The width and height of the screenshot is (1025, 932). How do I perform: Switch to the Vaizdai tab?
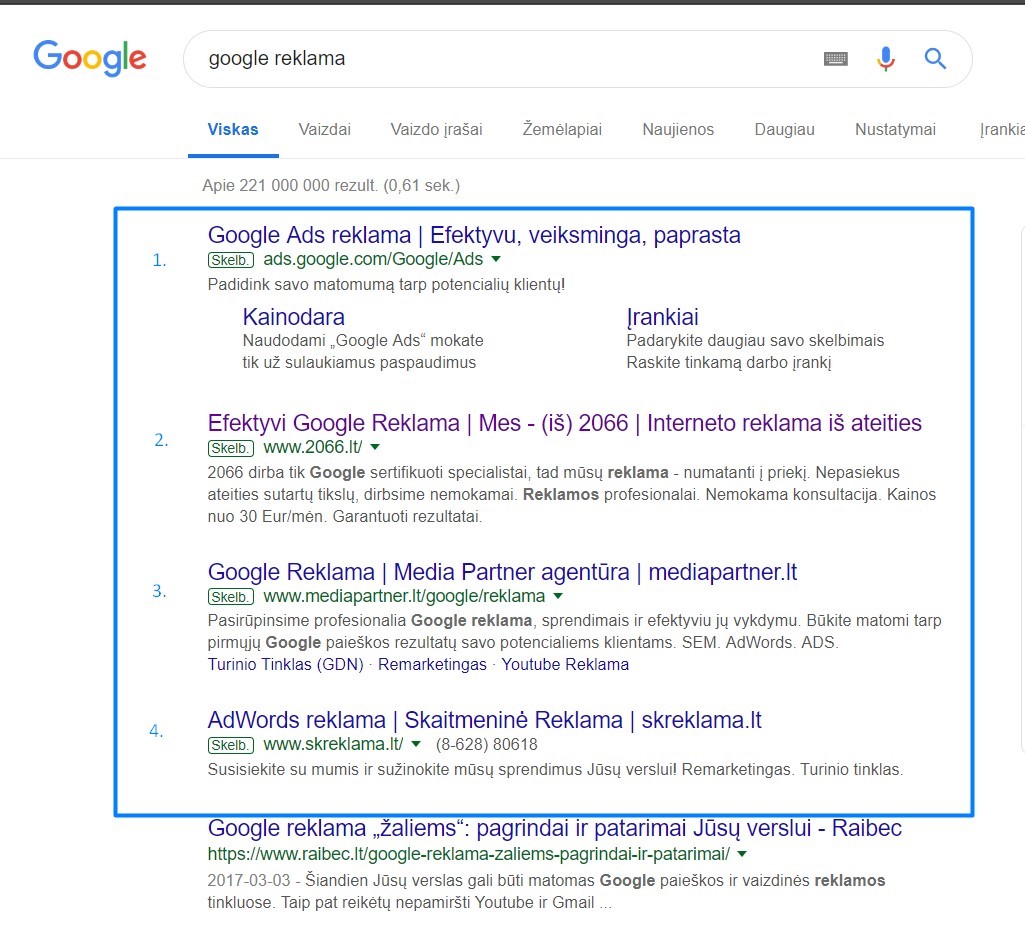pyautogui.click(x=325, y=129)
